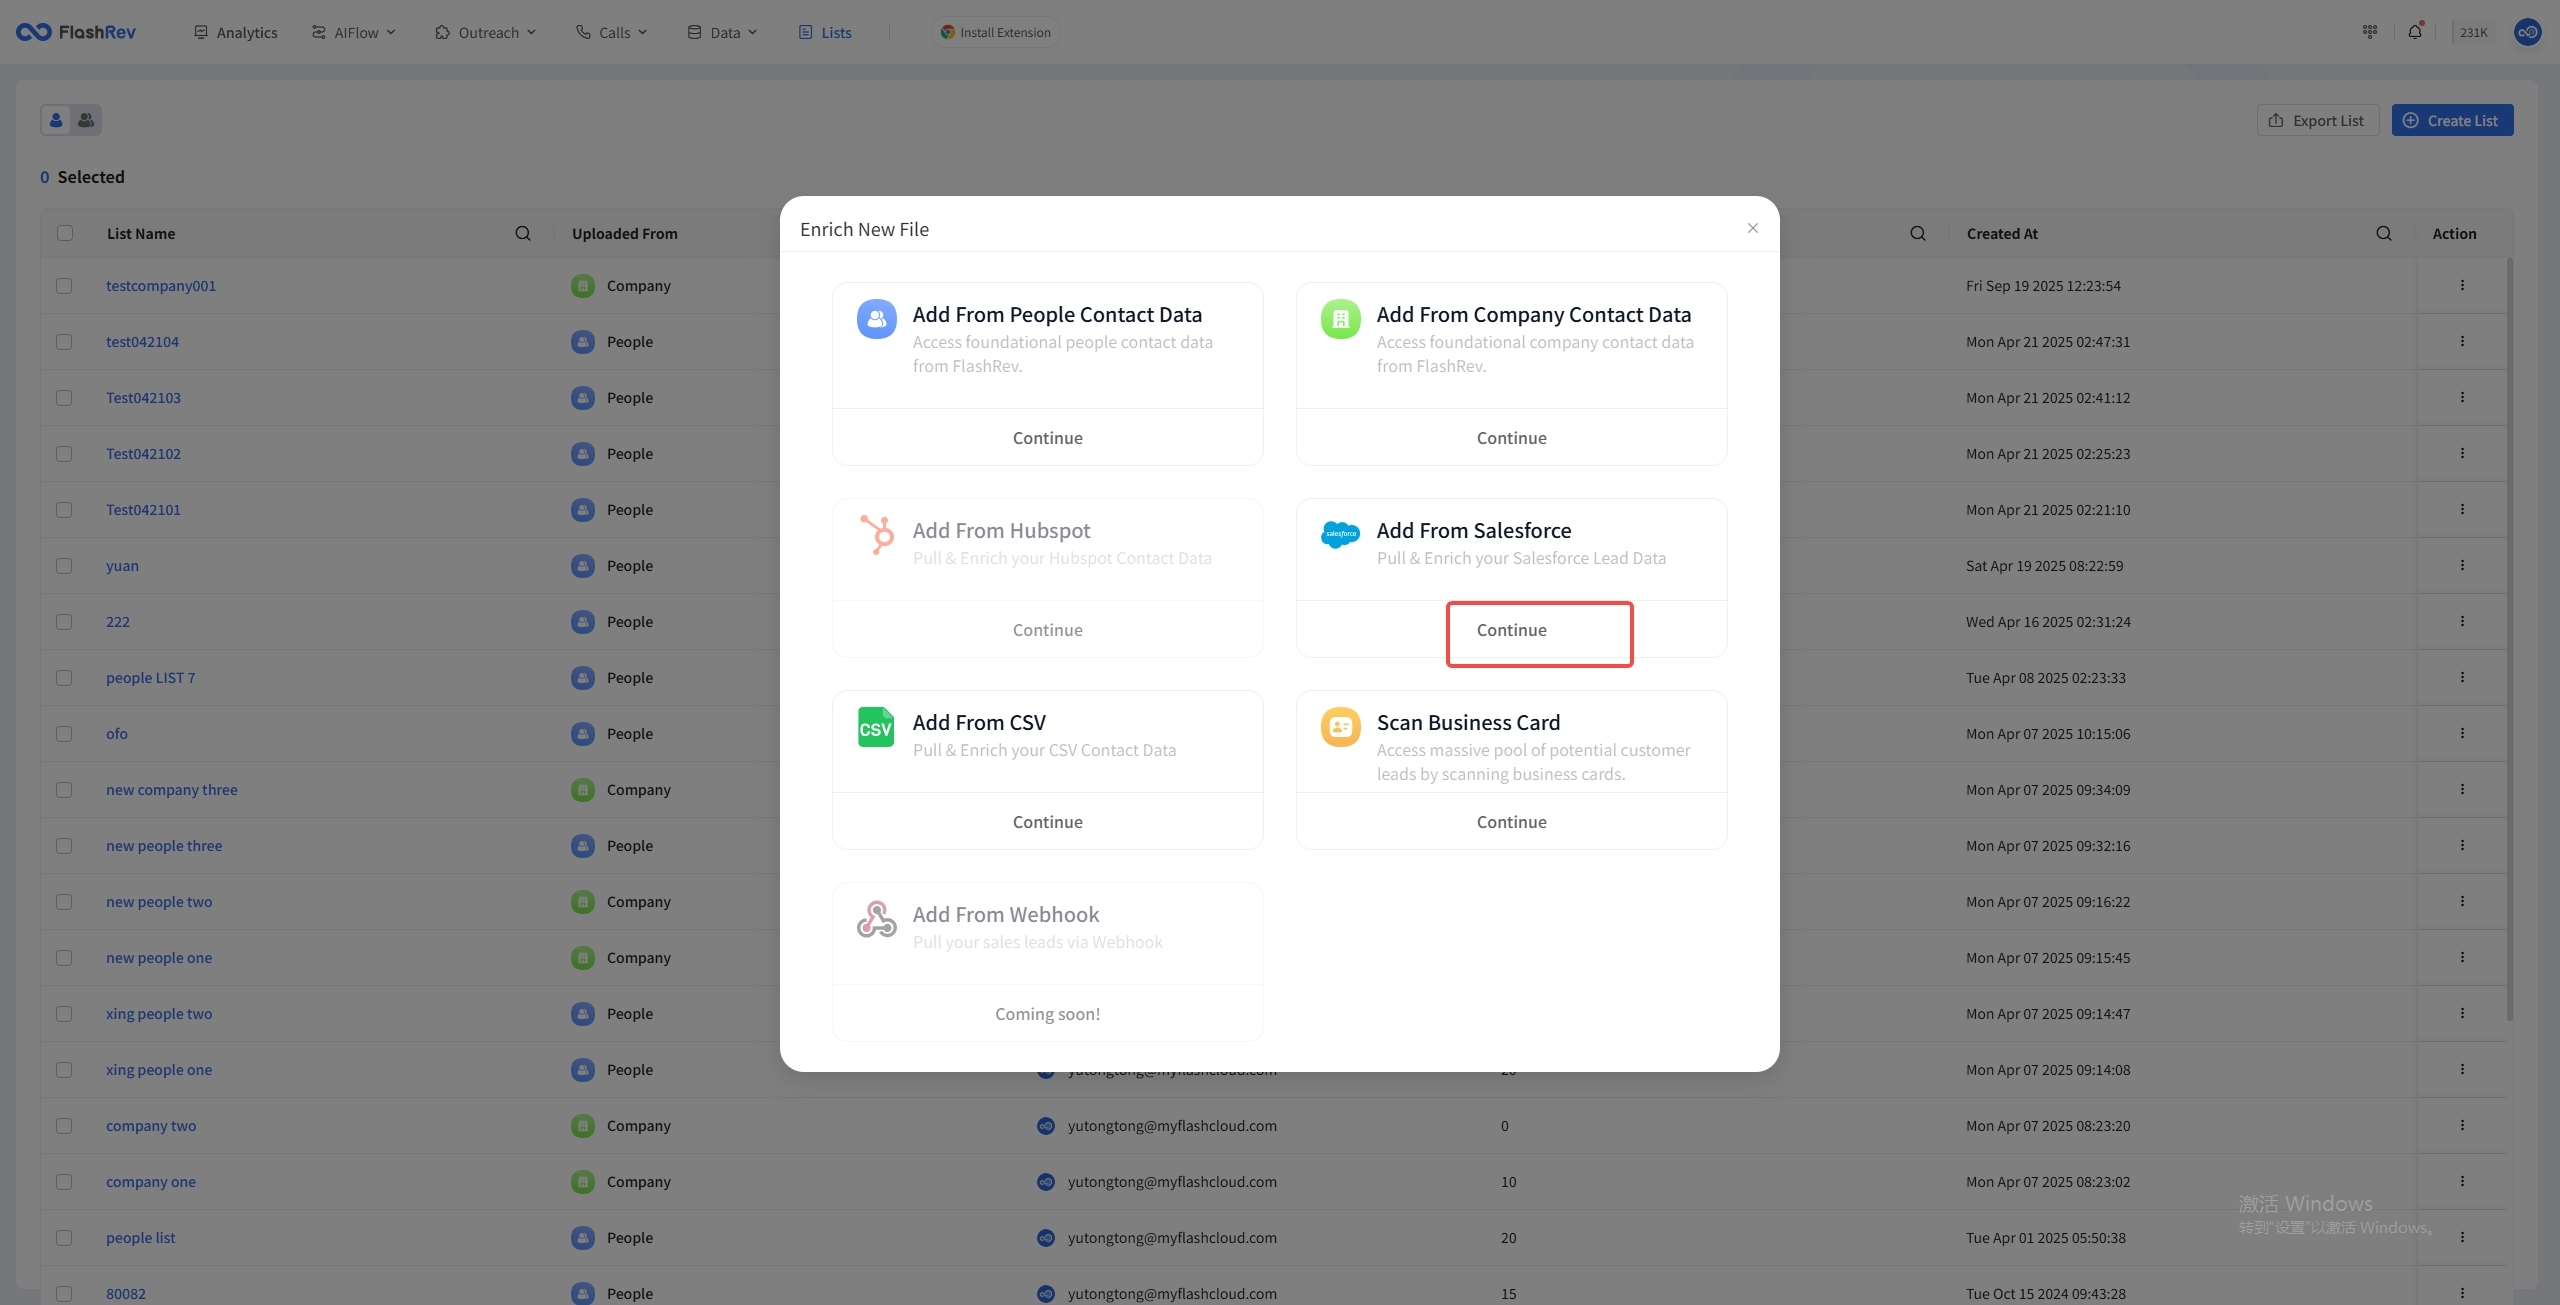Image resolution: width=2560 pixels, height=1305 pixels.
Task: Click the green CSV file icon
Action: pyautogui.click(x=876, y=728)
